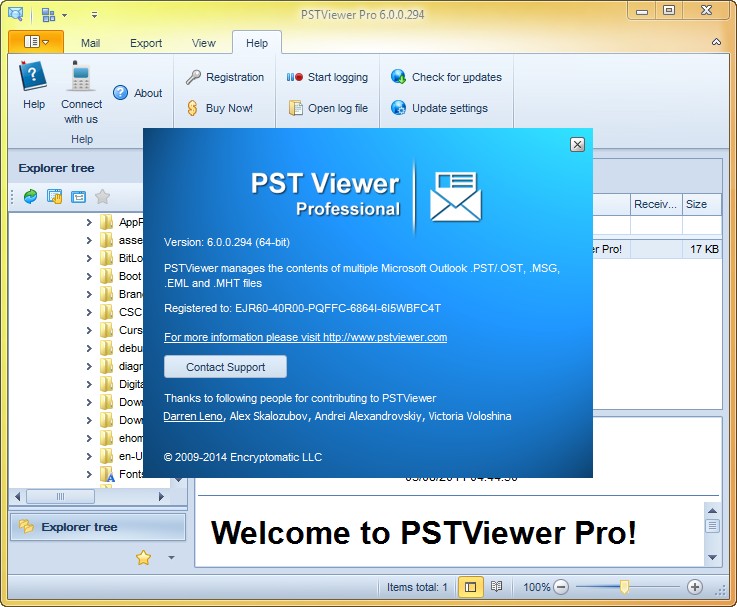Open the pstviewer.com information link
737x607 pixels.
[306, 337]
